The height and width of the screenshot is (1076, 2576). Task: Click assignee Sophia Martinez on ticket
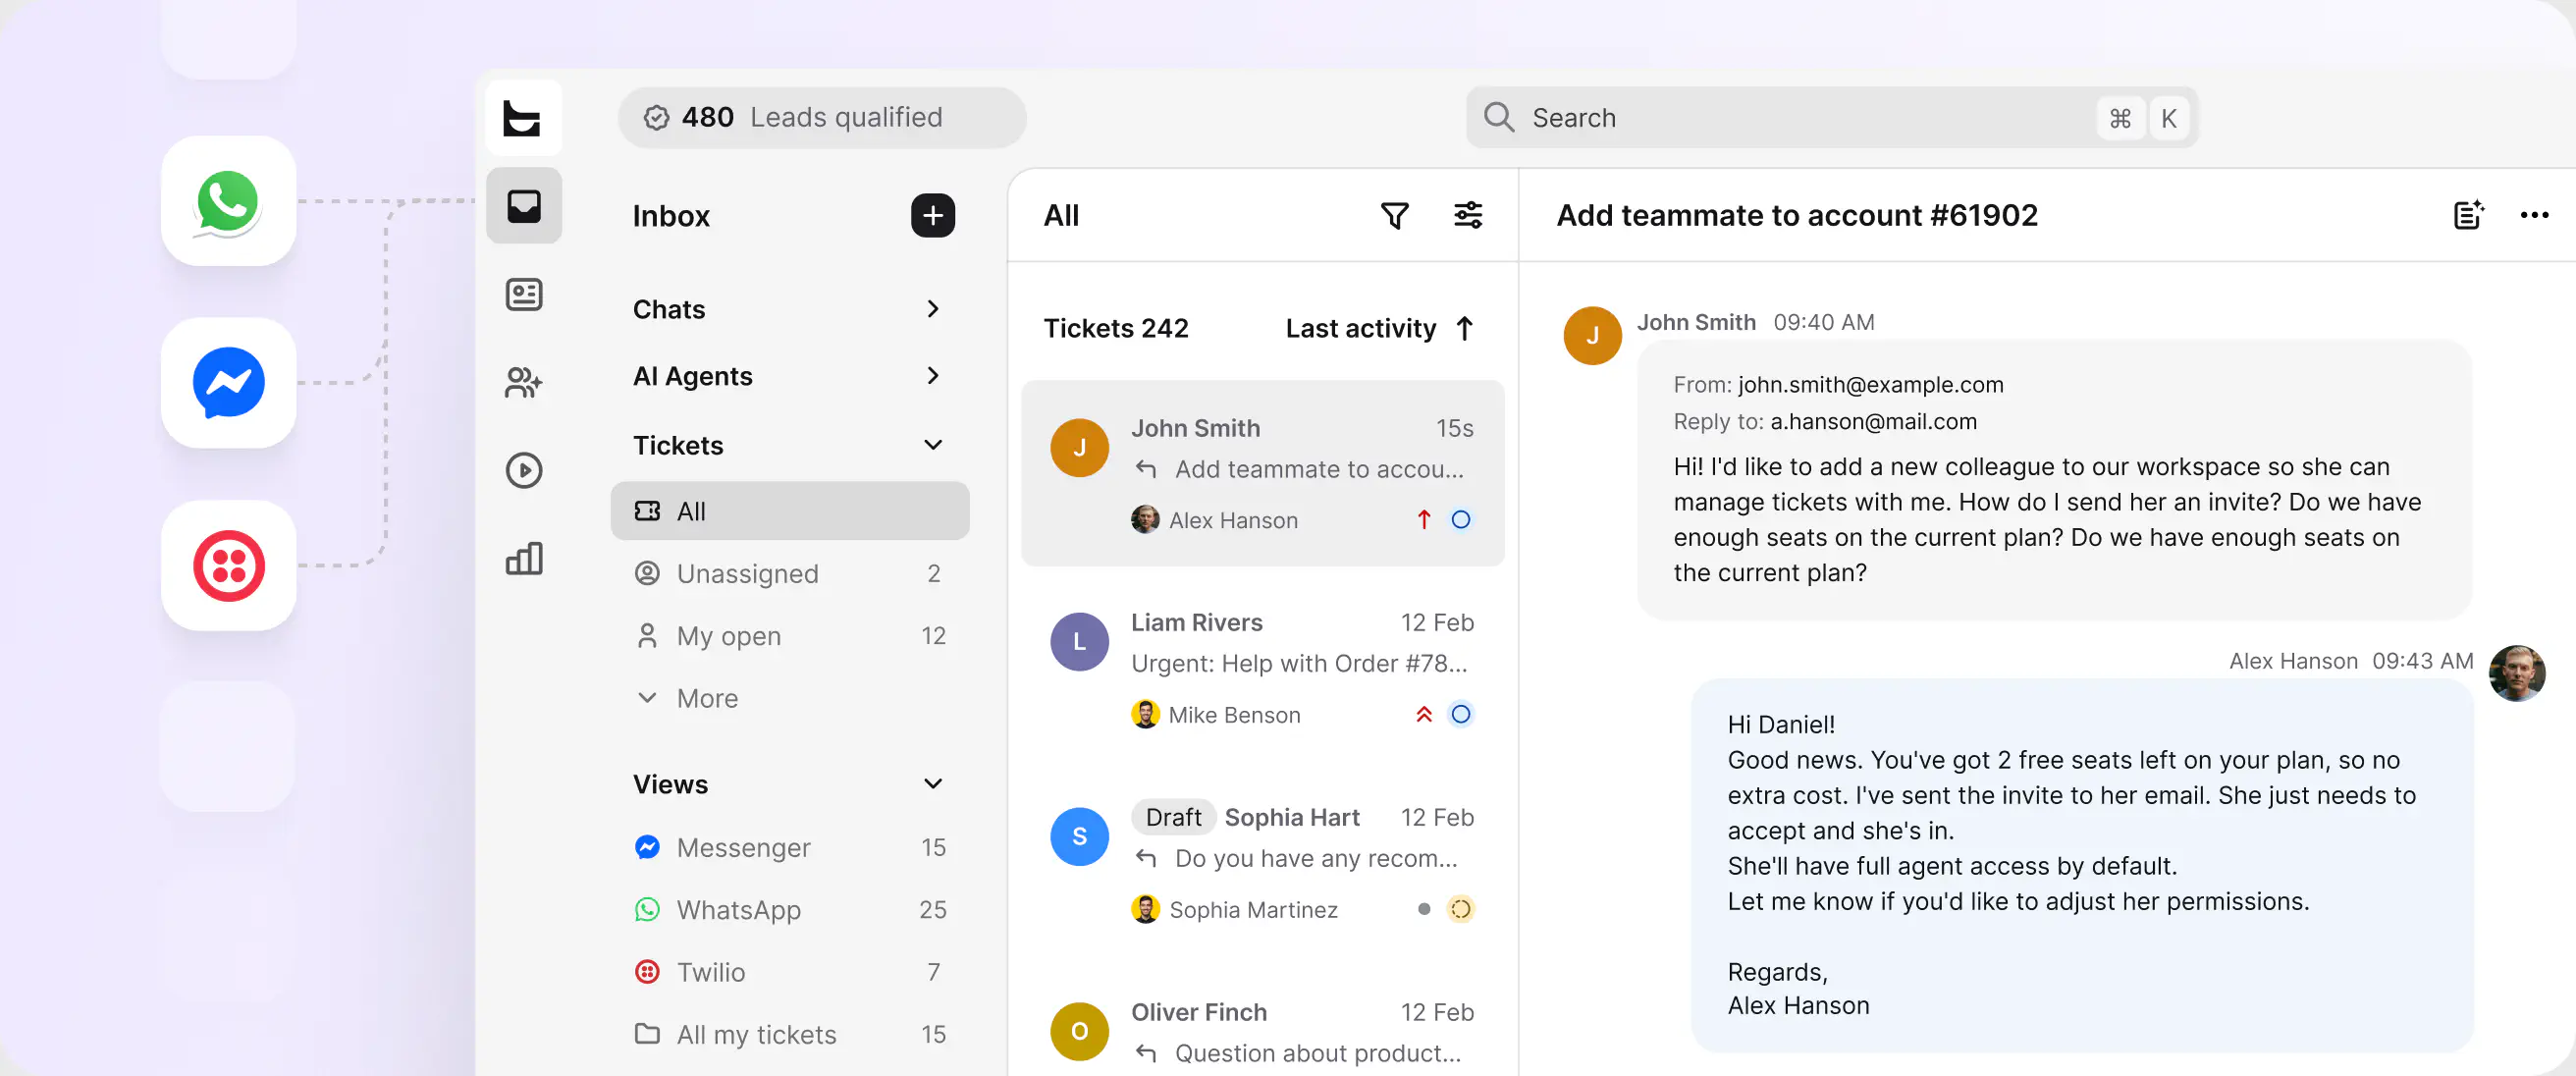coord(1234,909)
